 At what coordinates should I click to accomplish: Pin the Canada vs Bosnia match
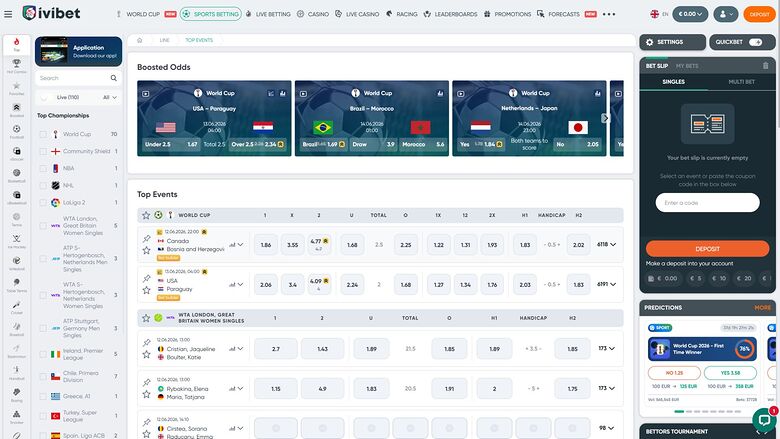point(146,239)
